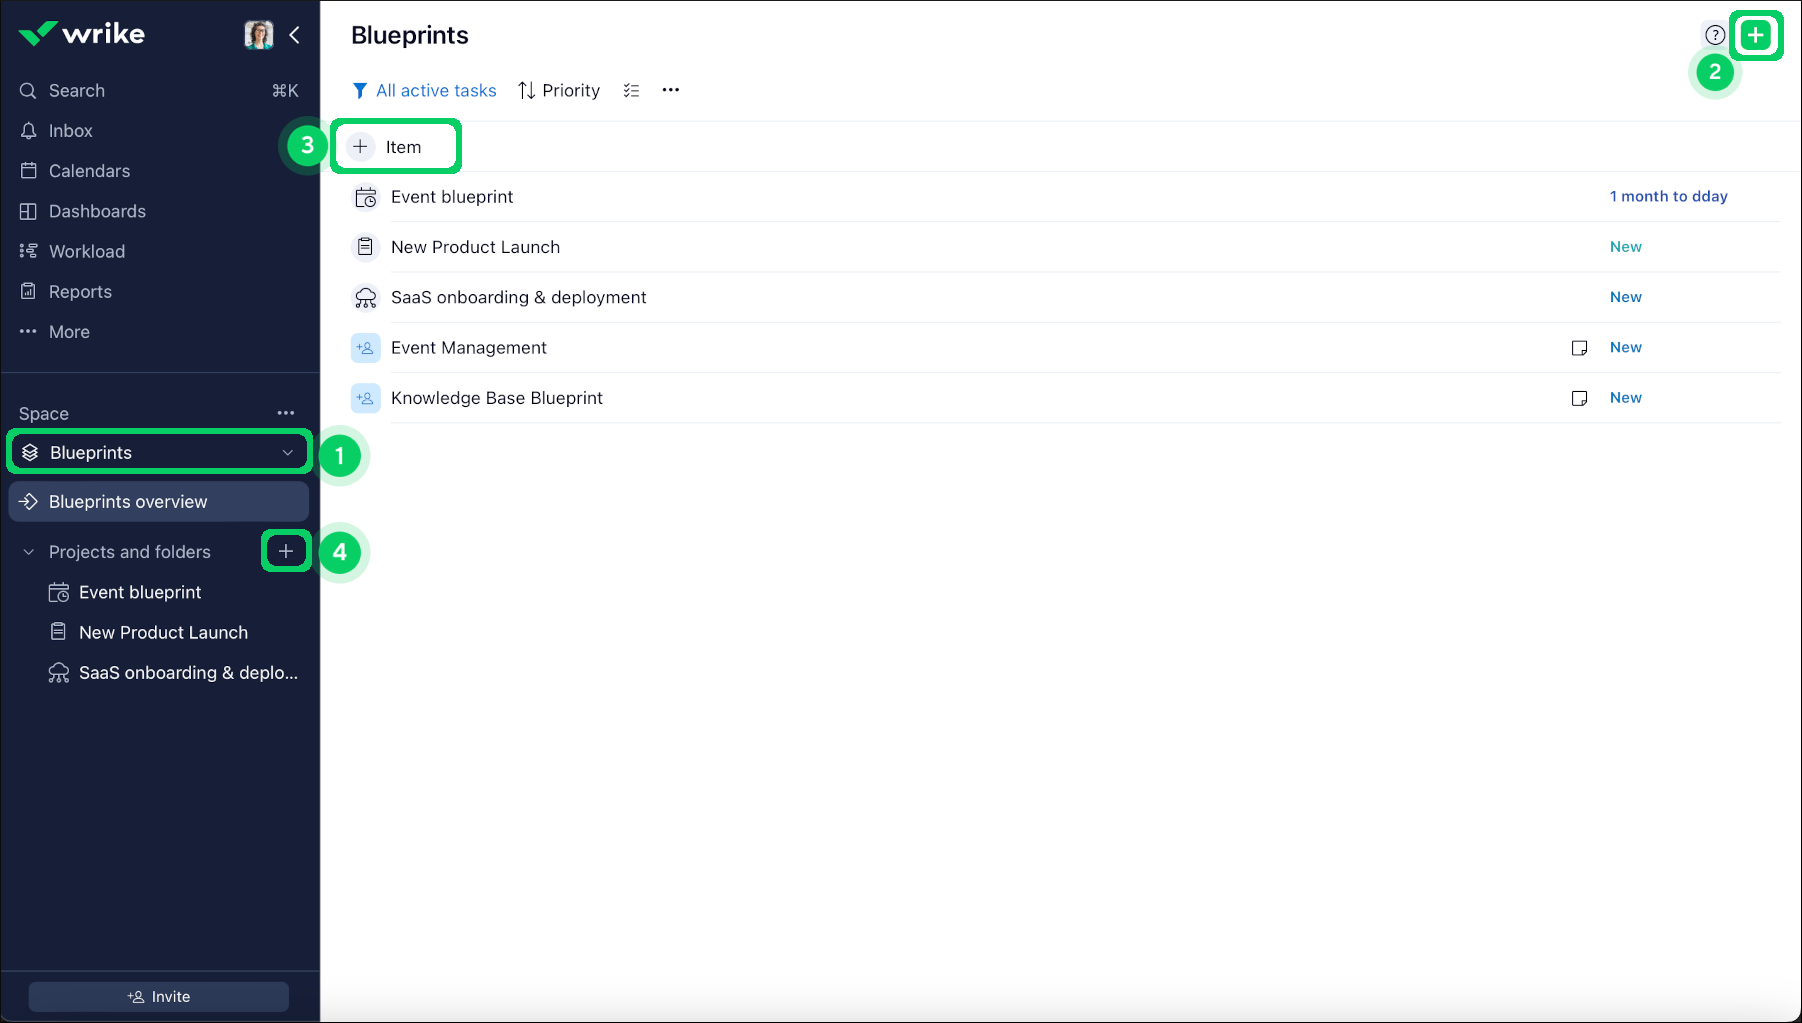The height and width of the screenshot is (1023, 1802).
Task: Open the help question mark icon
Action: click(1715, 35)
